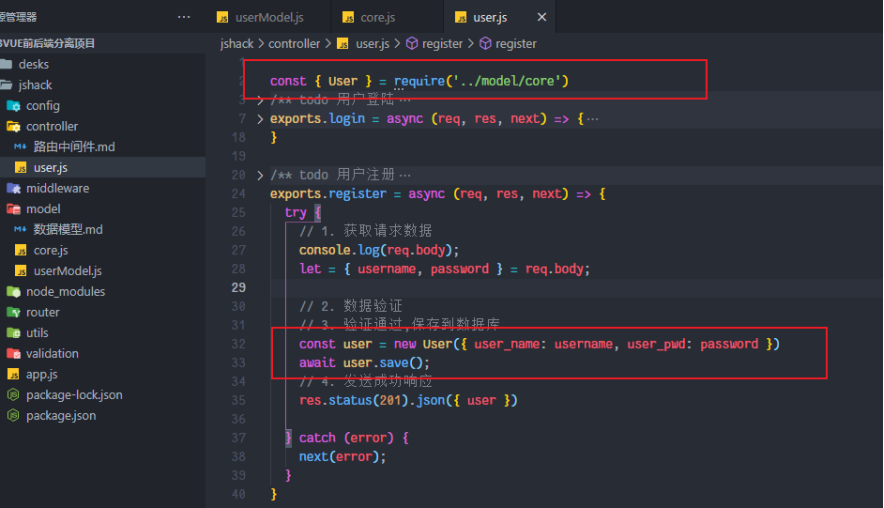Click the JS icon on userModel.js tab
884x508 pixels.
[223, 17]
